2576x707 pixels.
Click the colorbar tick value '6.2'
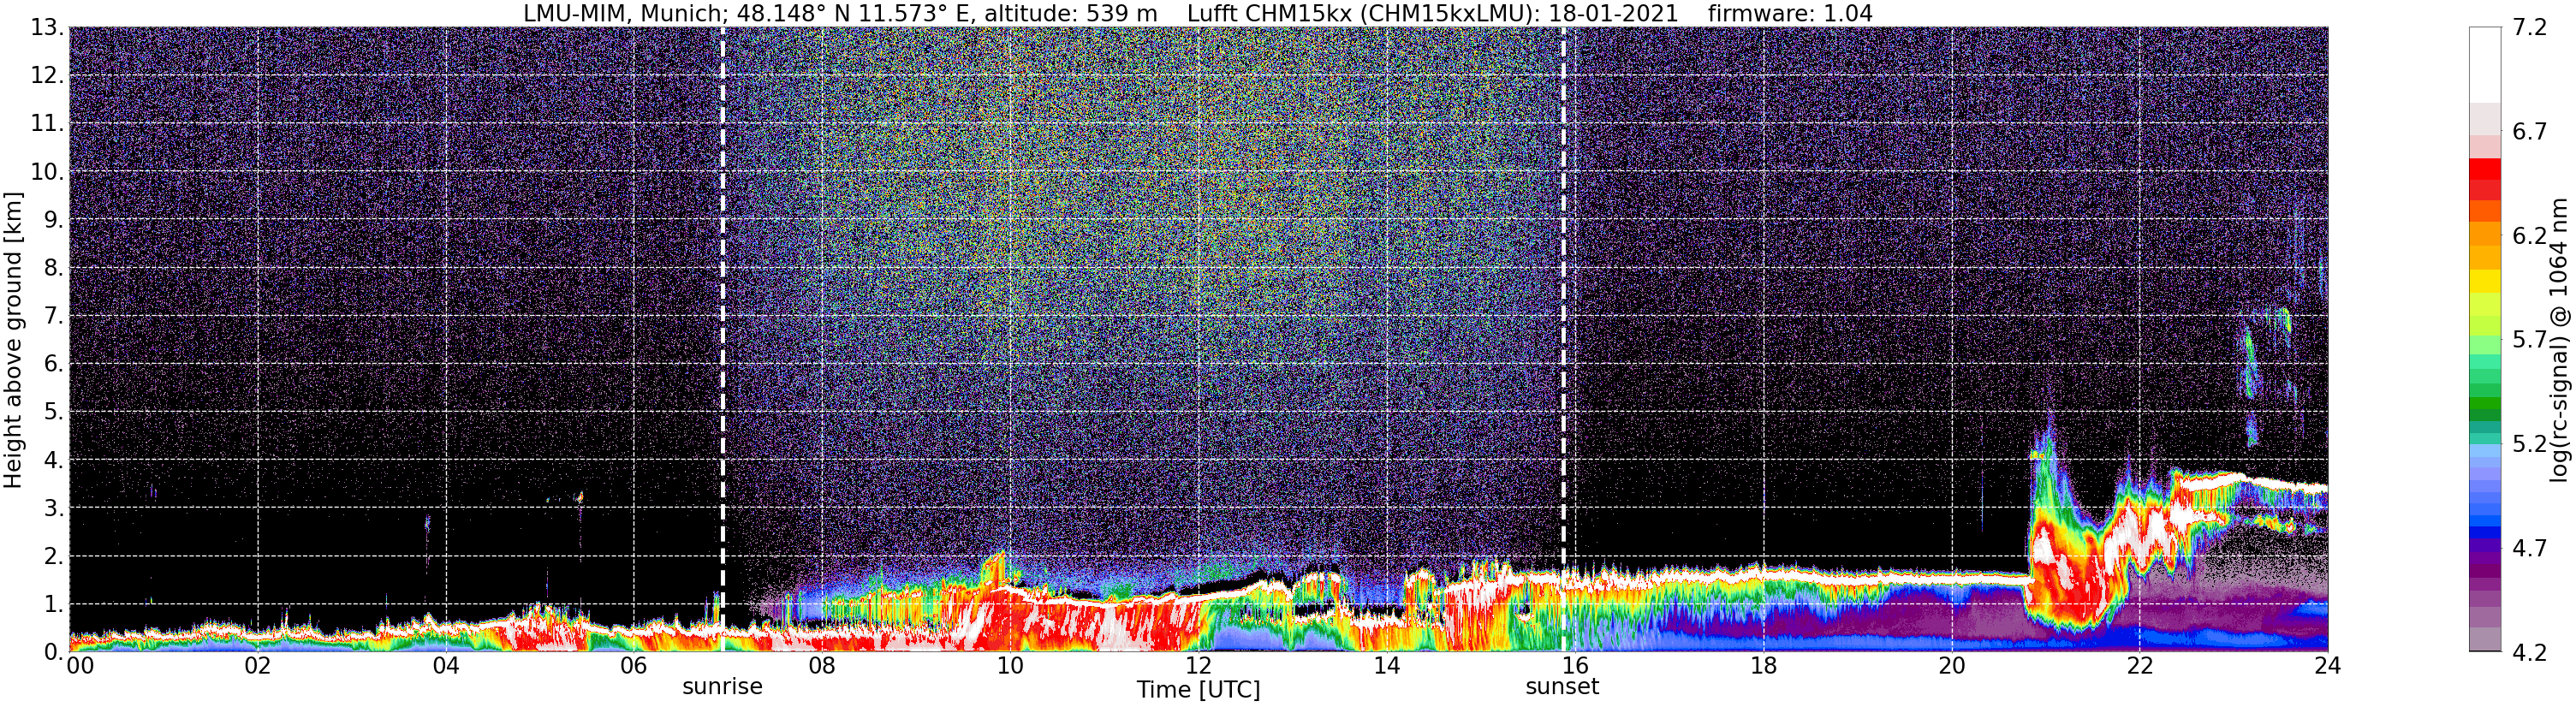tap(2529, 236)
